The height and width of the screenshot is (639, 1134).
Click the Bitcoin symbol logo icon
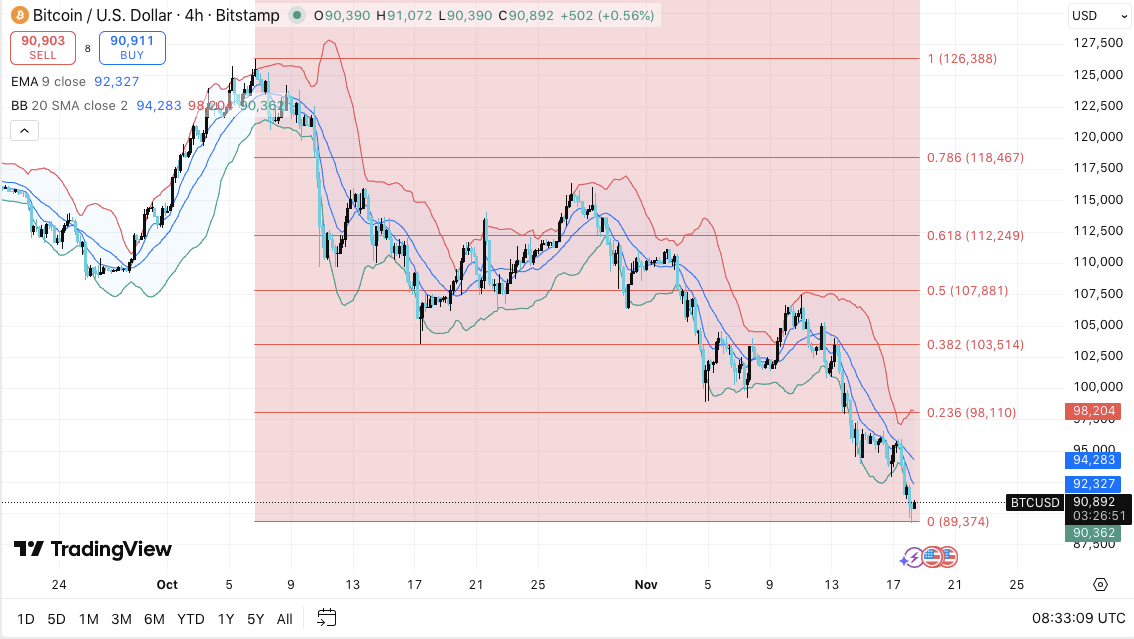(20, 15)
